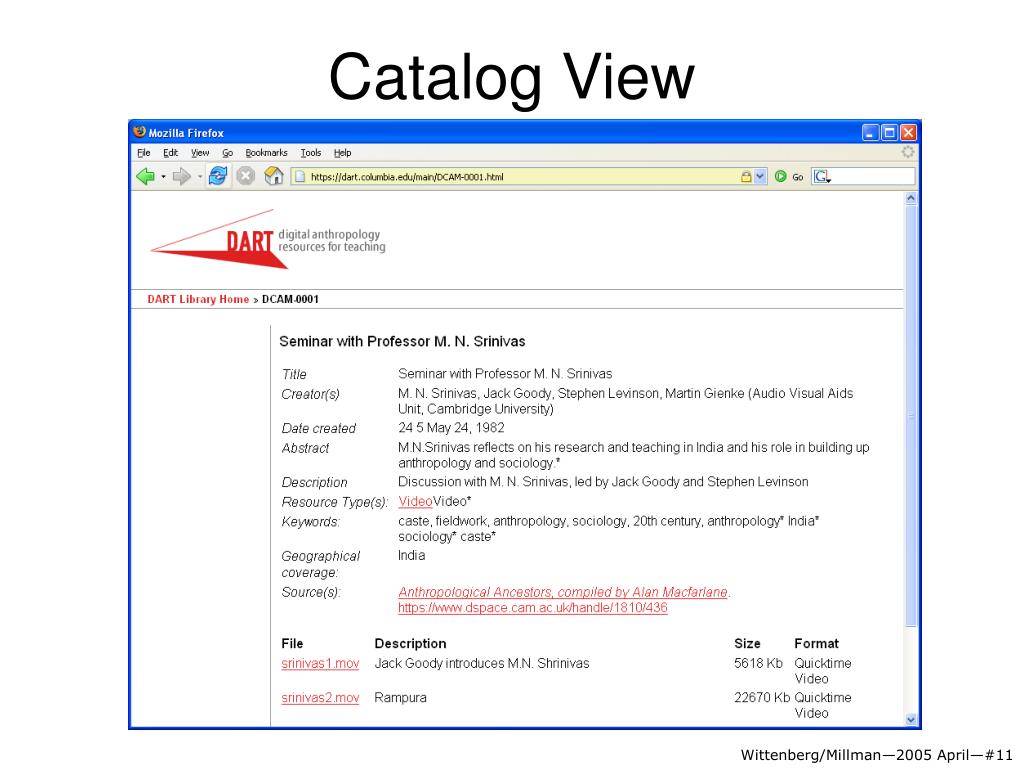Open the Help menu
Image resolution: width=1024 pixels, height=768 pixels.
(x=342, y=153)
